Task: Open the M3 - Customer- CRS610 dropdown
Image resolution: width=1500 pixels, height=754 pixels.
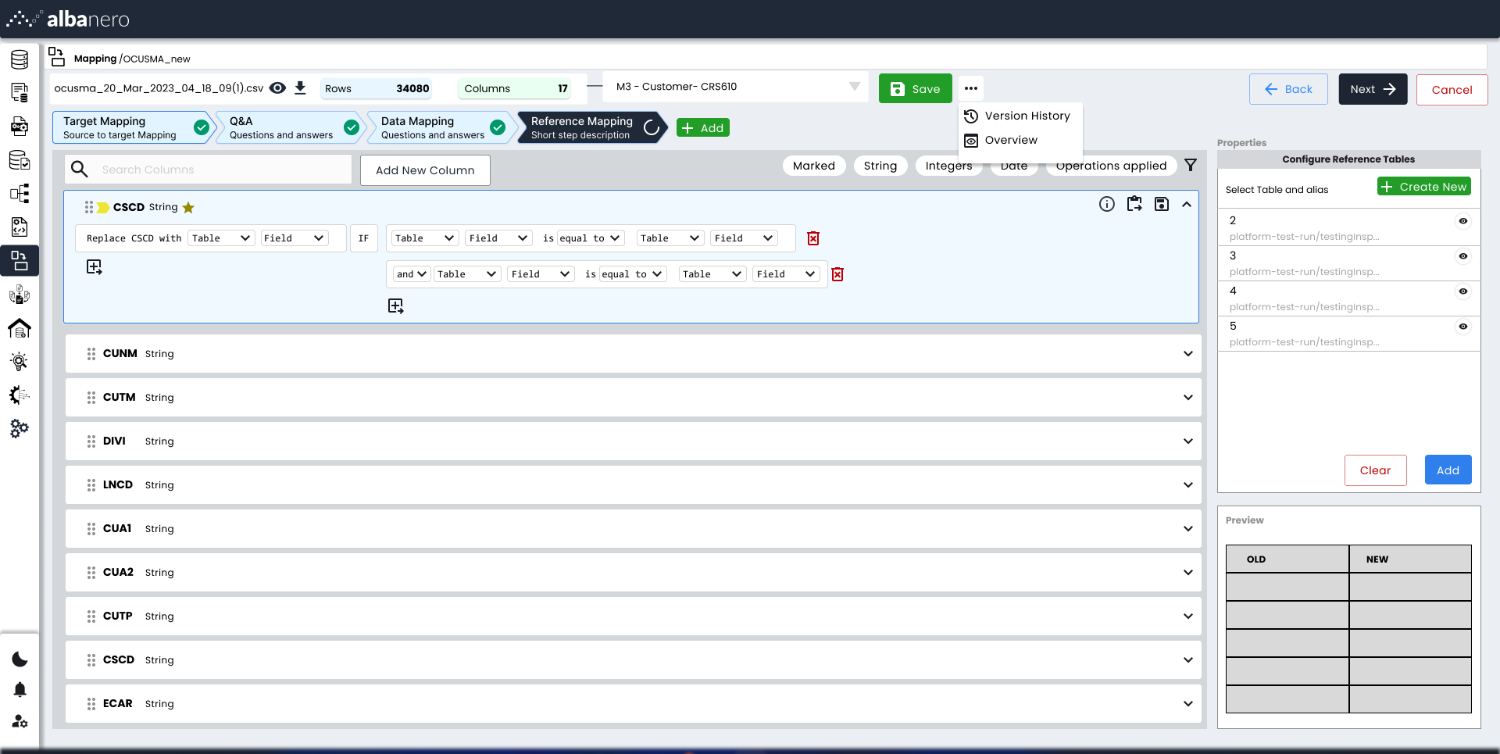Action: click(737, 87)
